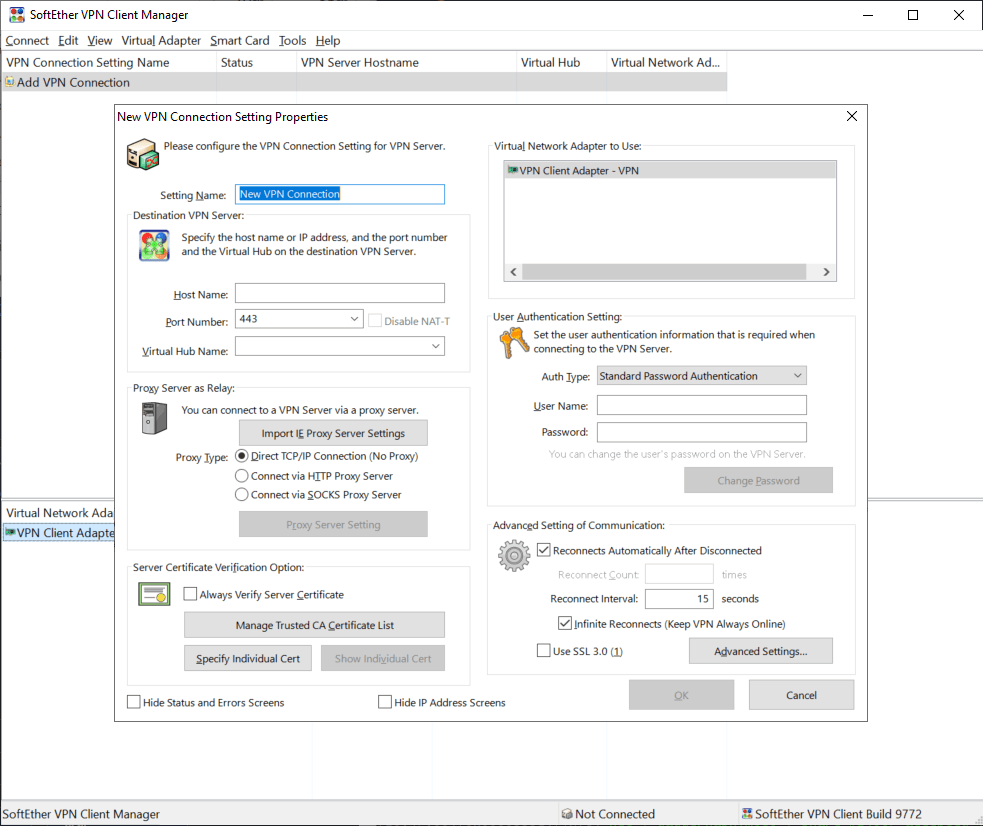
Task: Click the Password input field
Action: coord(702,432)
